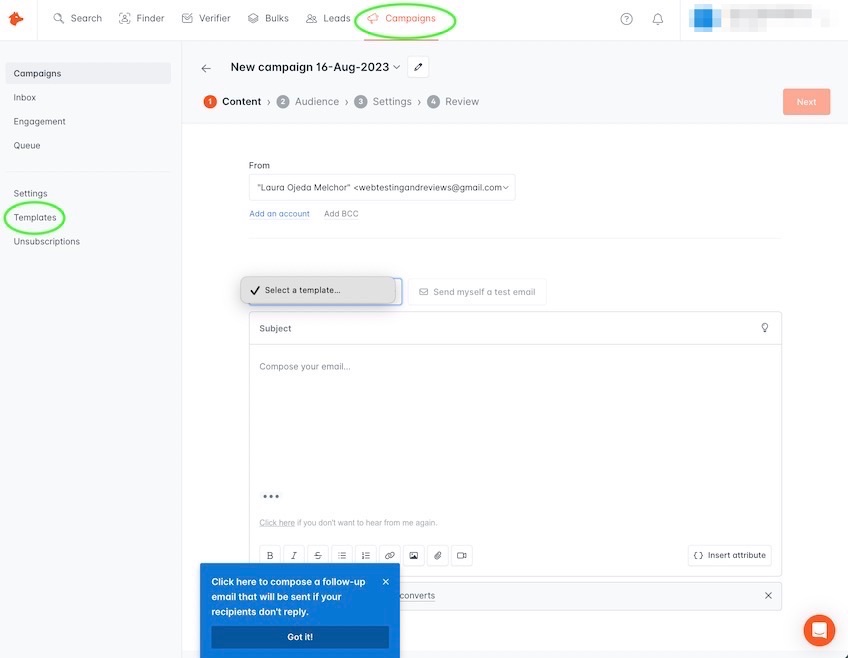Click the converts link text
This screenshot has width=848, height=658.
click(418, 595)
